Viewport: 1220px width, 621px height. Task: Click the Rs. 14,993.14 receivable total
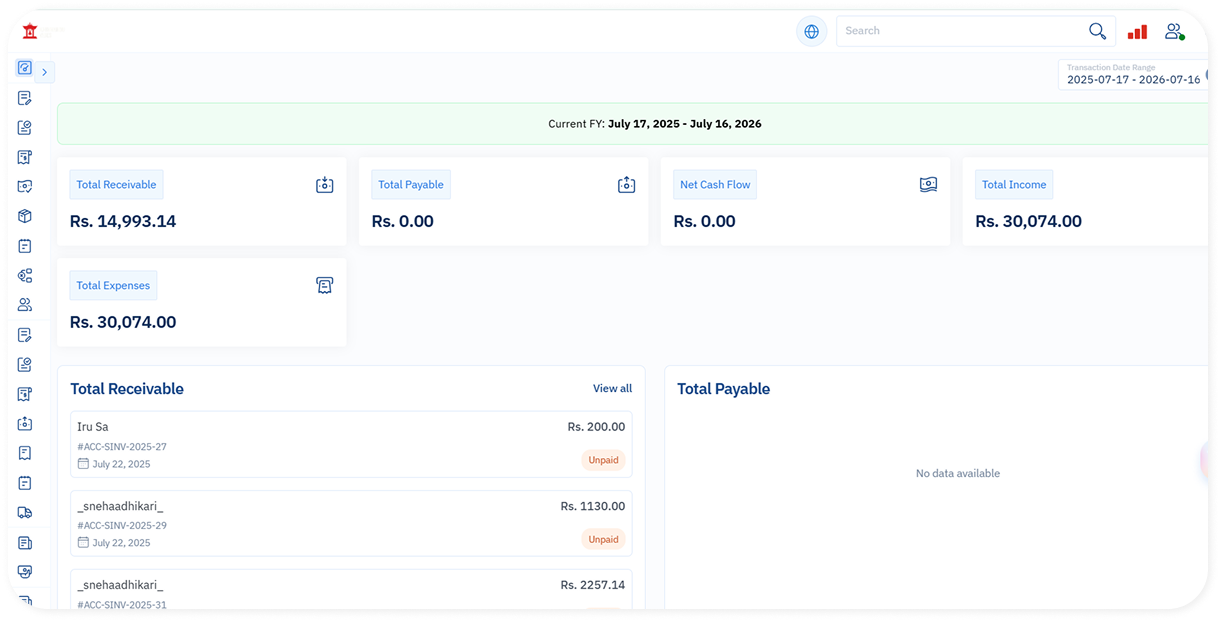tap(123, 222)
